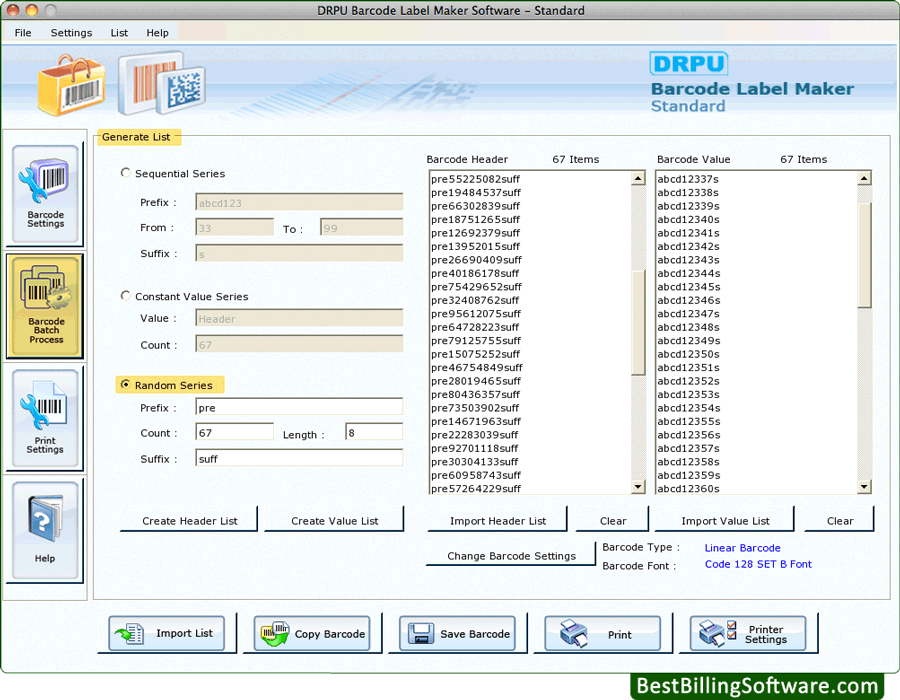Select value row abcd12360s
This screenshot has width=900, height=700.
click(757, 488)
